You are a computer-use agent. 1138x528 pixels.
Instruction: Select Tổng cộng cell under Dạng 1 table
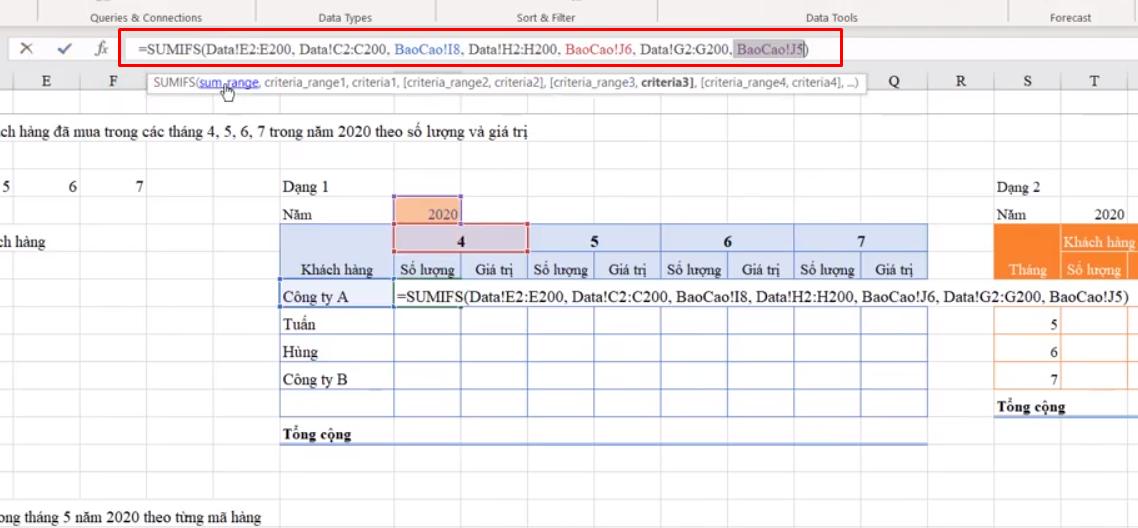(x=337, y=431)
